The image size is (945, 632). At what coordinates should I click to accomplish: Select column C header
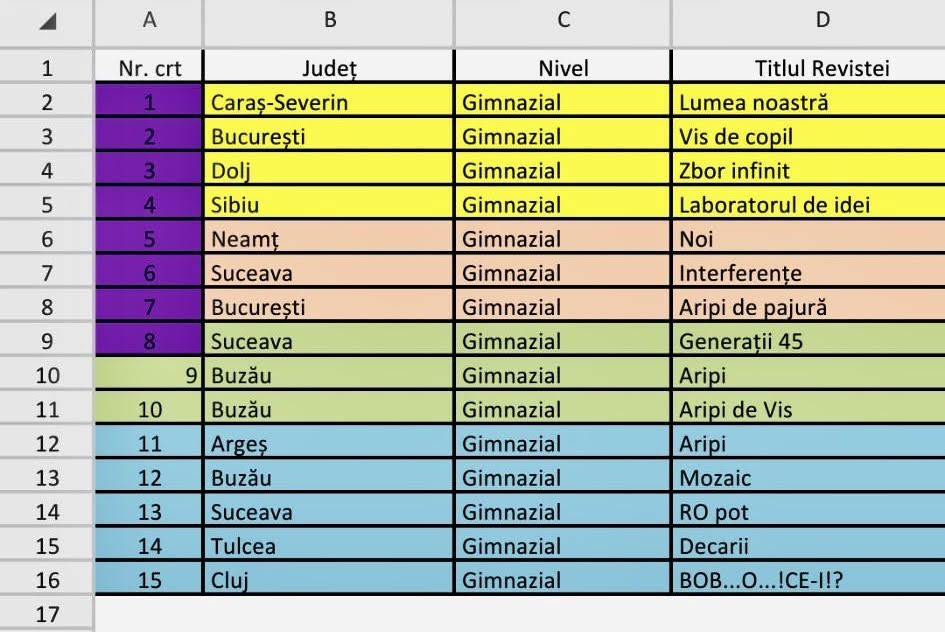tap(563, 22)
